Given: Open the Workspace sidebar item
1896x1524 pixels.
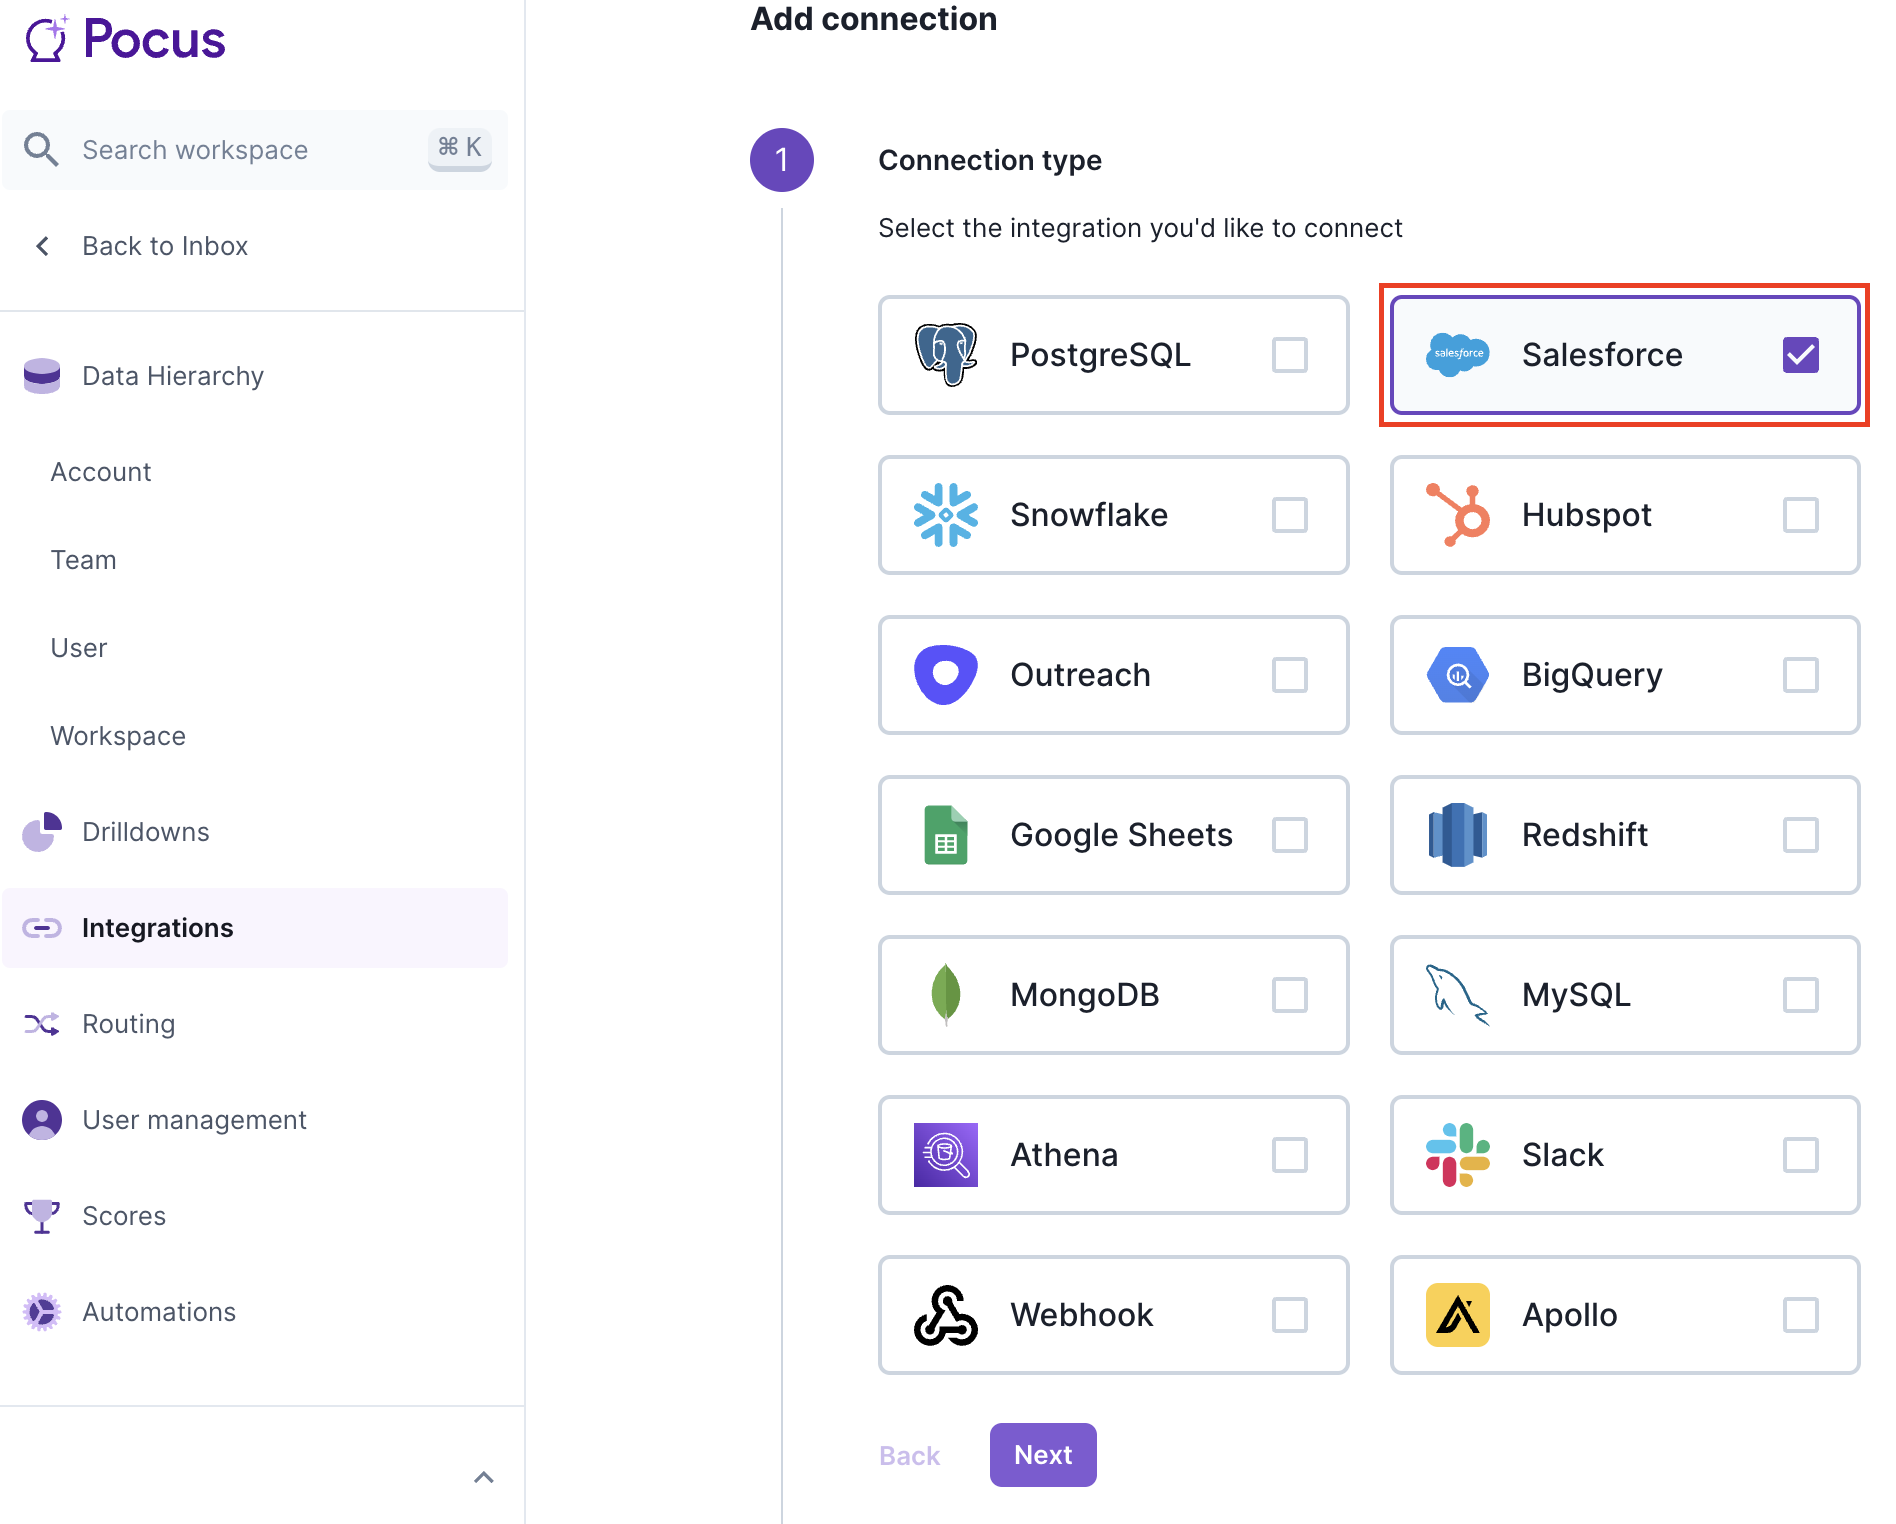Looking at the screenshot, I should pos(118,736).
